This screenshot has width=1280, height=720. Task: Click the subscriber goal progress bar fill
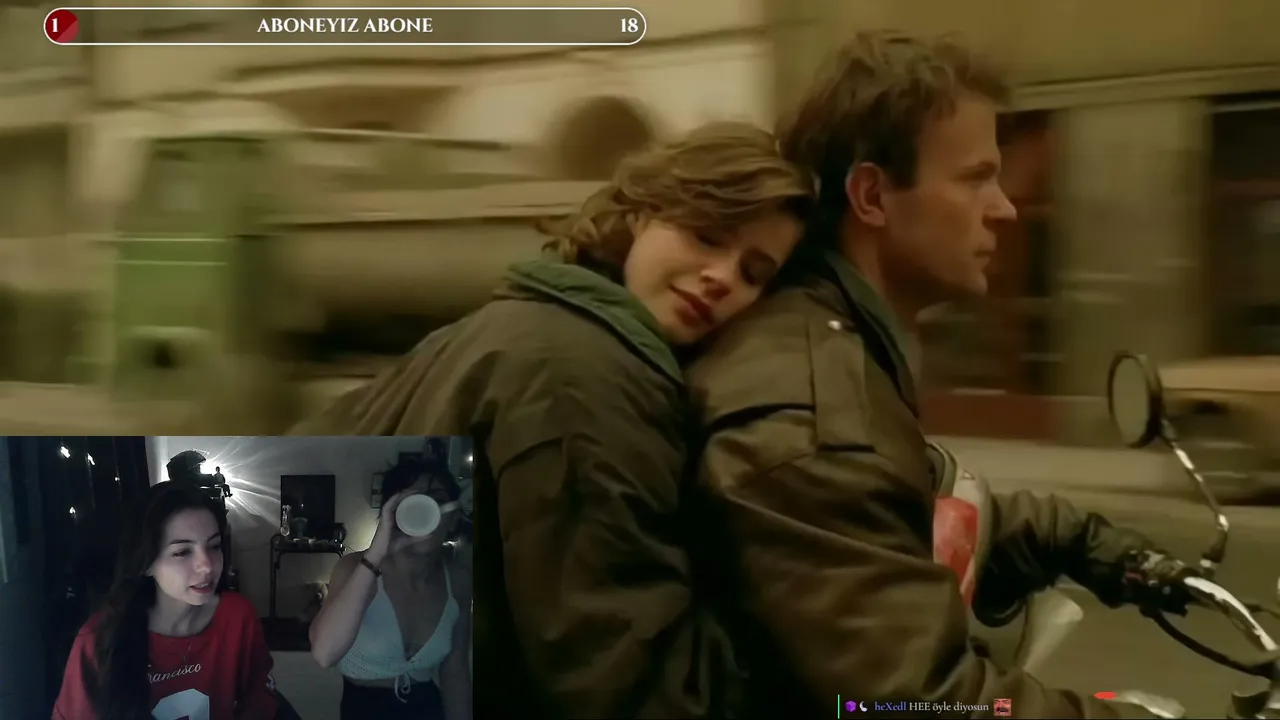tap(62, 26)
